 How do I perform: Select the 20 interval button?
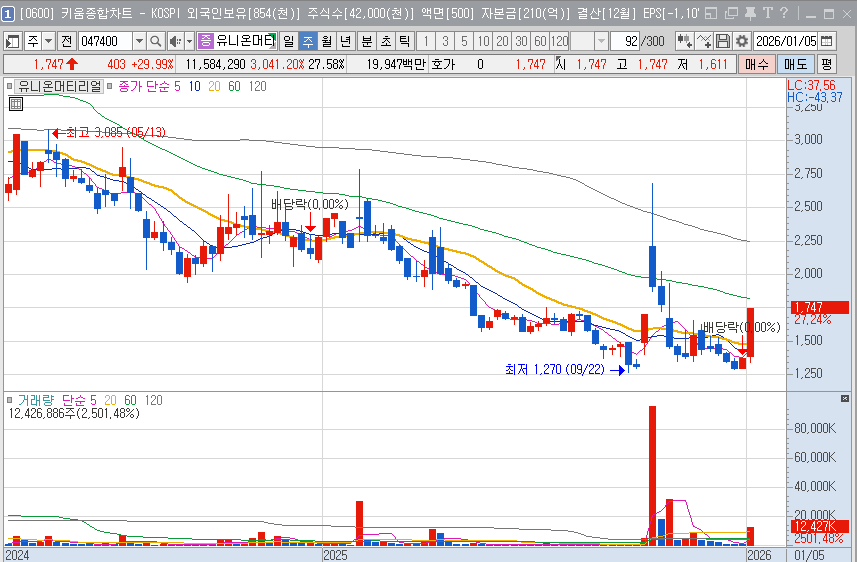click(x=502, y=41)
